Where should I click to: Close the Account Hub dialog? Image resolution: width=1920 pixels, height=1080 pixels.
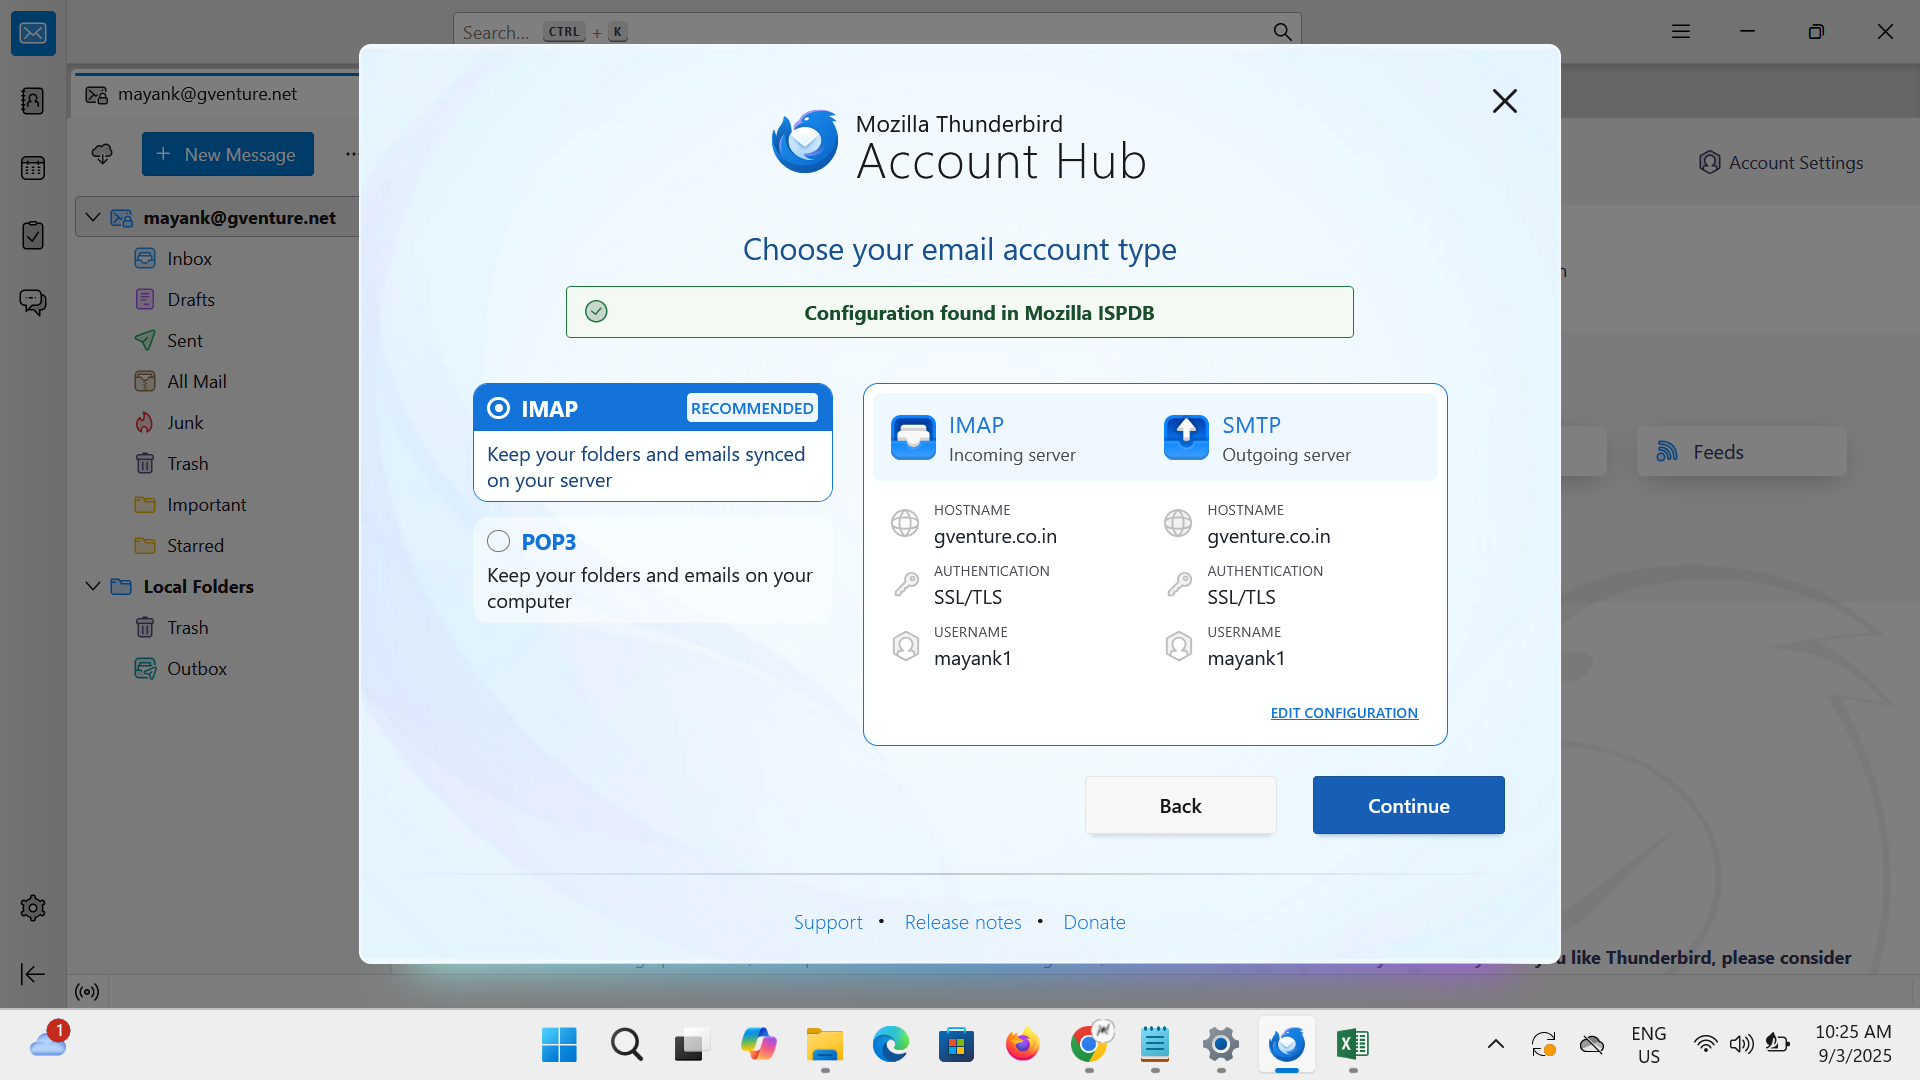tap(1504, 101)
